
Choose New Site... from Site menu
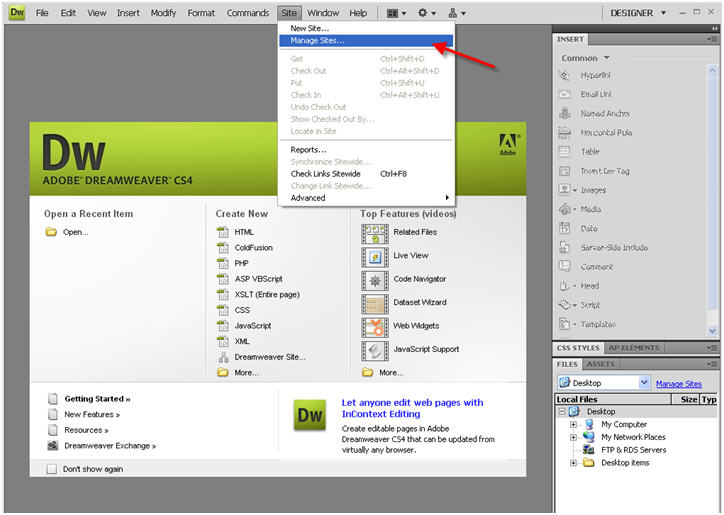pyautogui.click(x=366, y=28)
